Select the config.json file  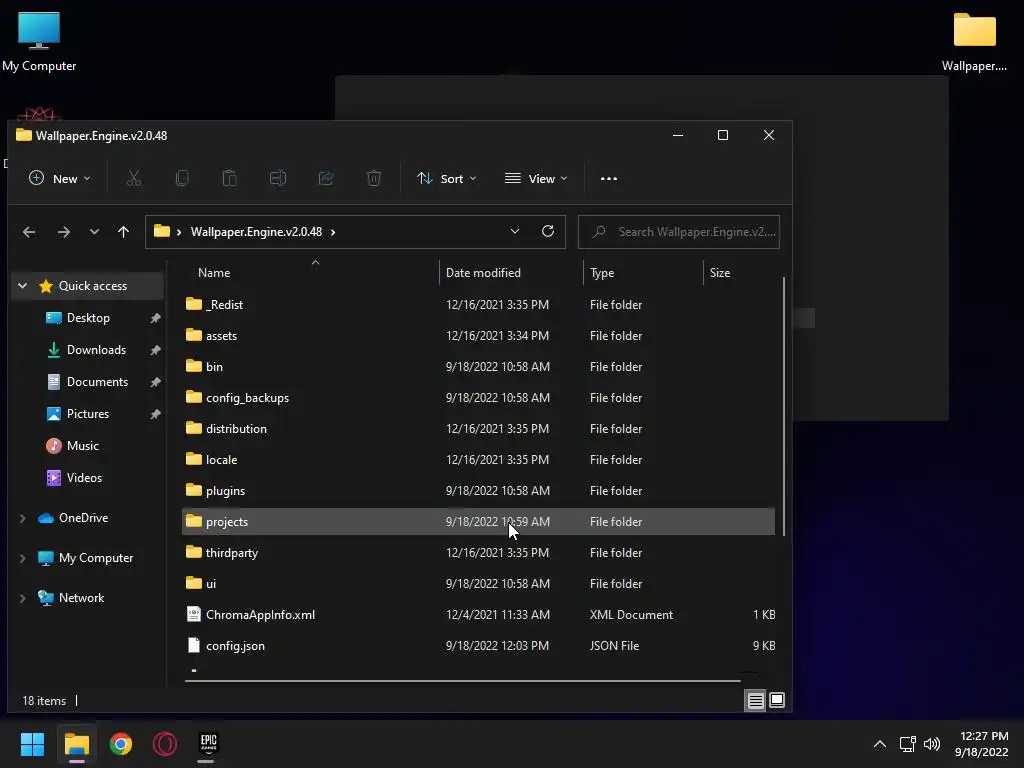pyautogui.click(x=478, y=646)
